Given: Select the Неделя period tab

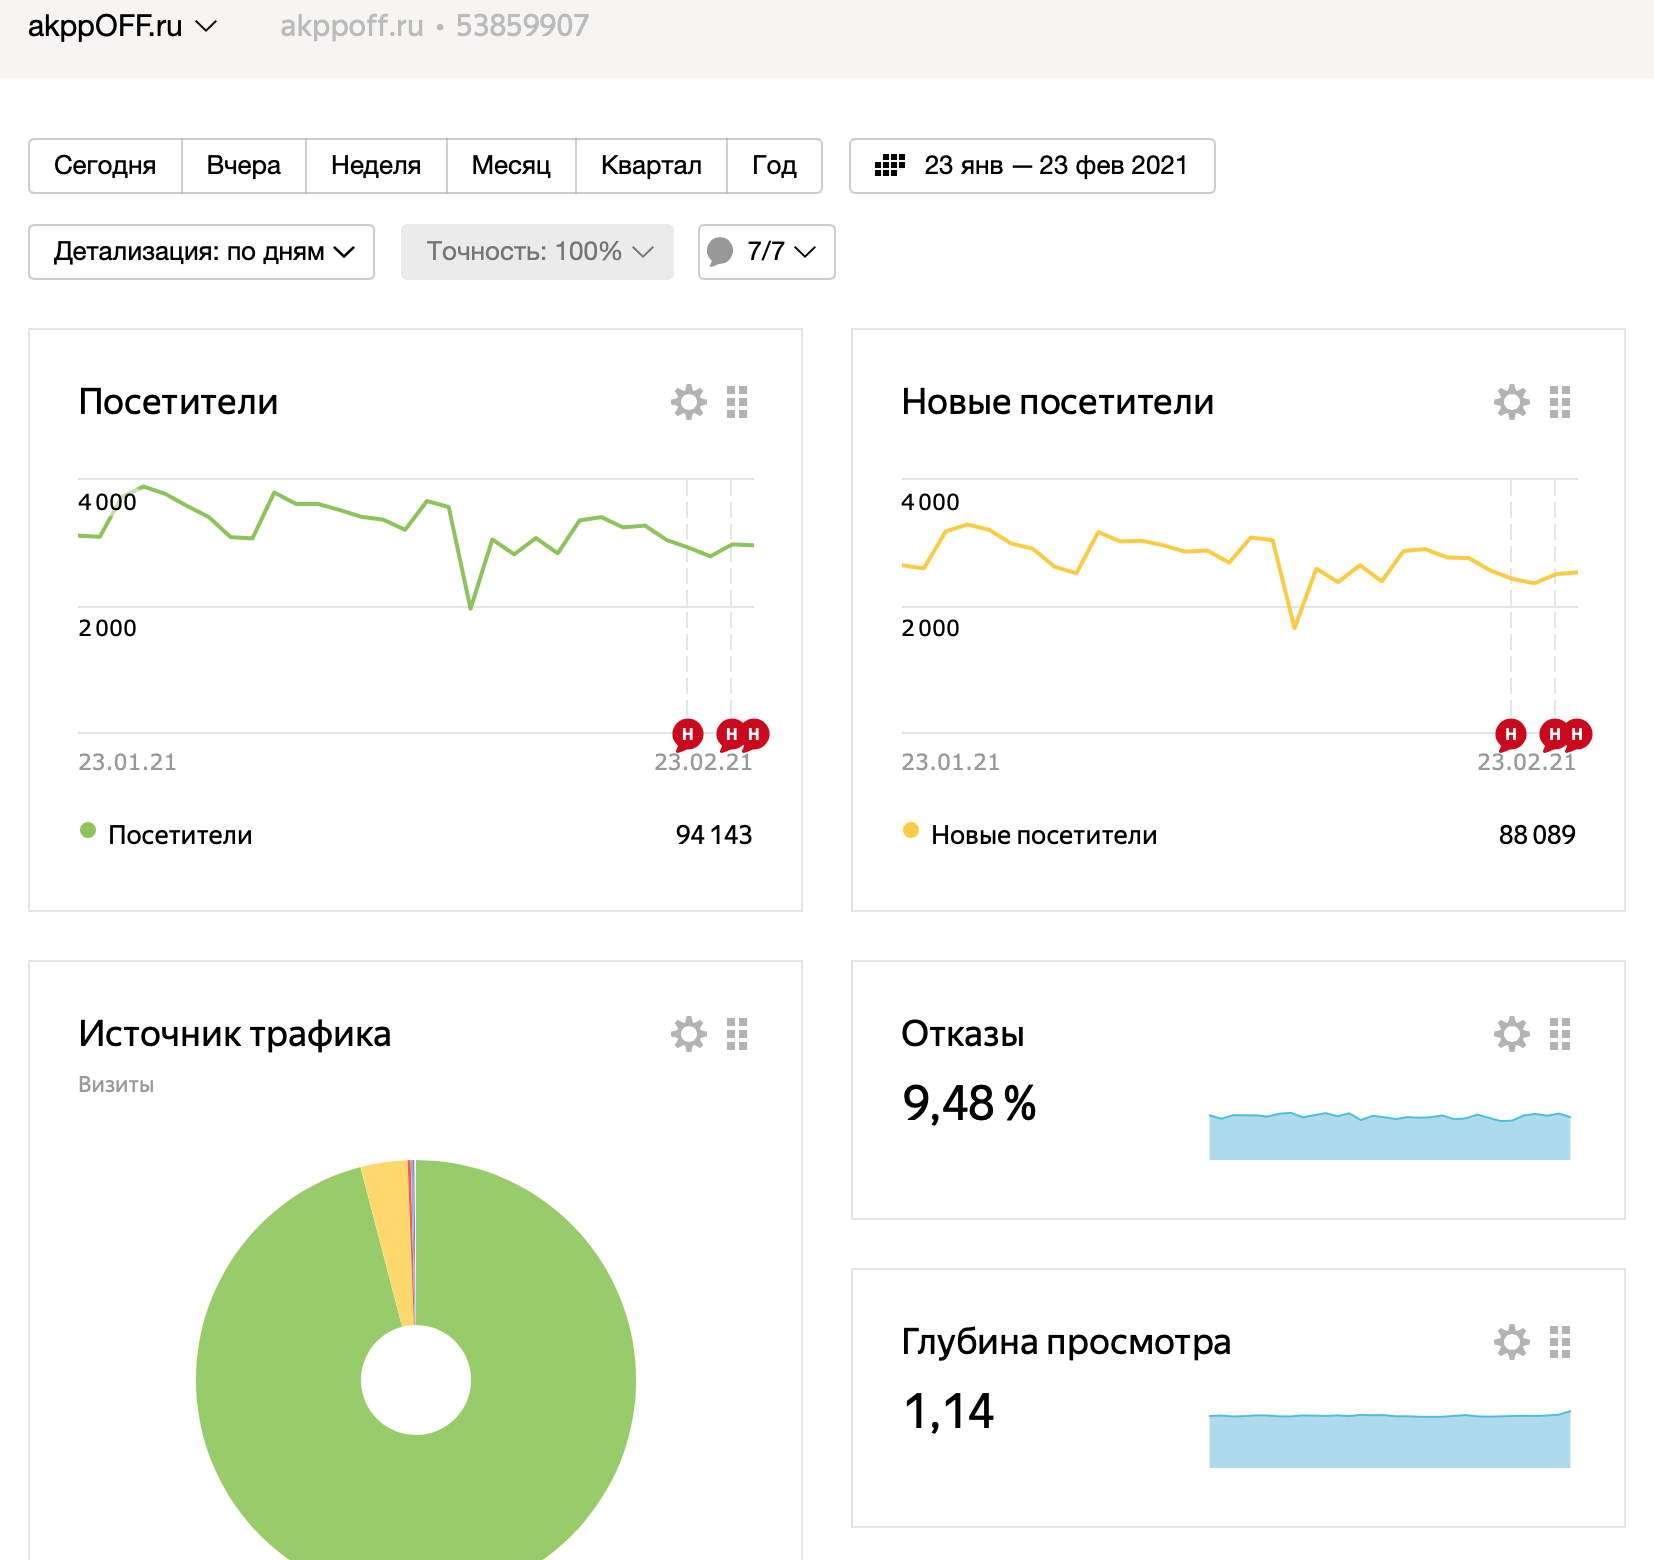Looking at the screenshot, I should point(376,166).
